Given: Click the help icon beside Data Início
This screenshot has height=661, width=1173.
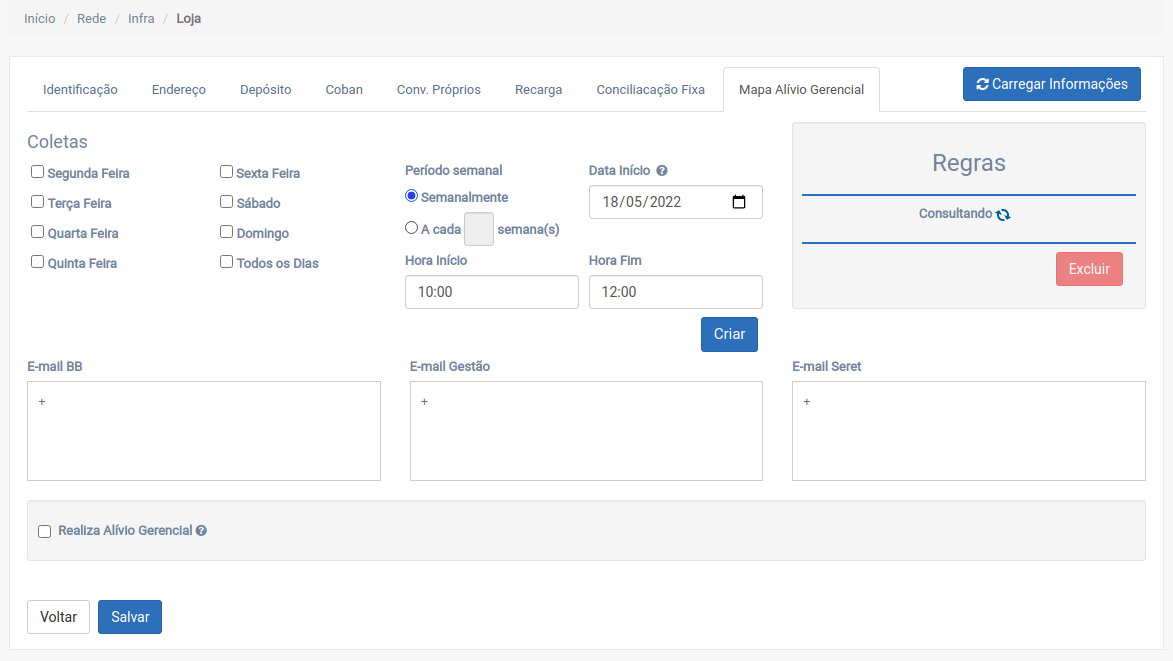Looking at the screenshot, I should click(662, 171).
